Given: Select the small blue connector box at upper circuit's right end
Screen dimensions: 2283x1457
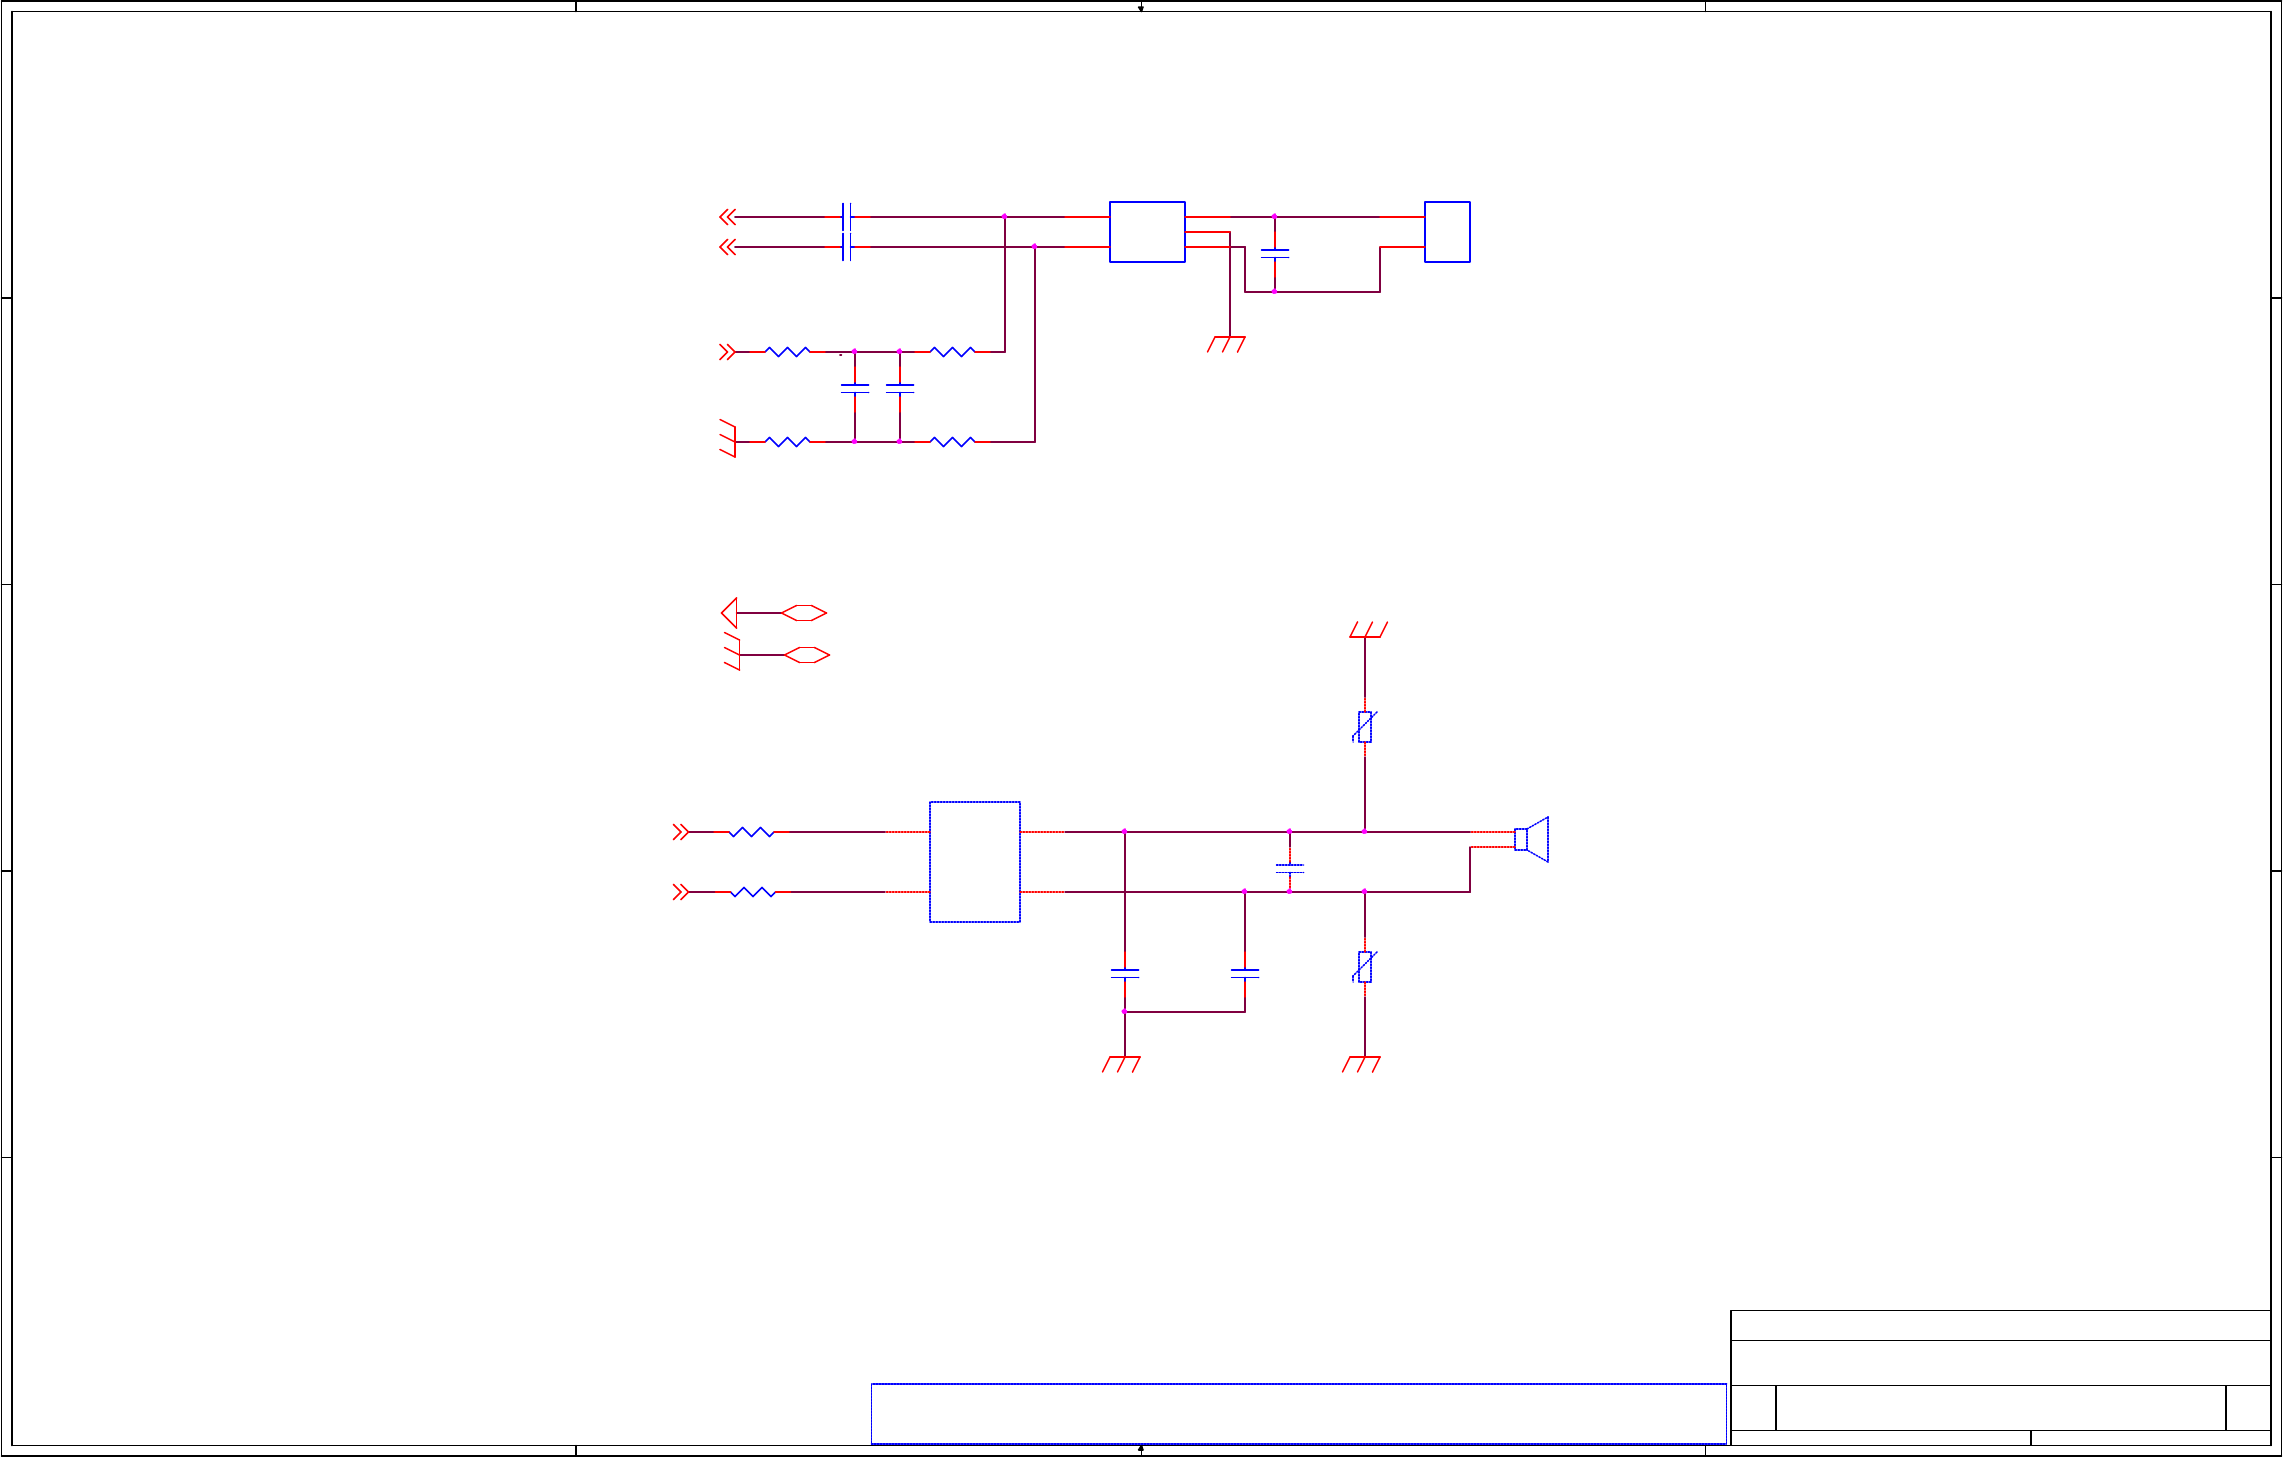Looking at the screenshot, I should coord(1447,232).
